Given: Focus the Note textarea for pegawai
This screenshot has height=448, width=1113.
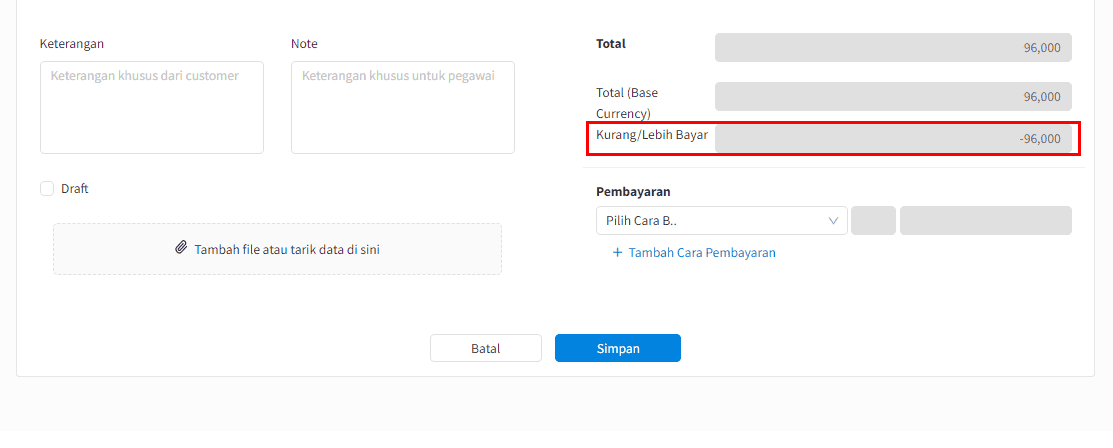Looking at the screenshot, I should click(402, 107).
